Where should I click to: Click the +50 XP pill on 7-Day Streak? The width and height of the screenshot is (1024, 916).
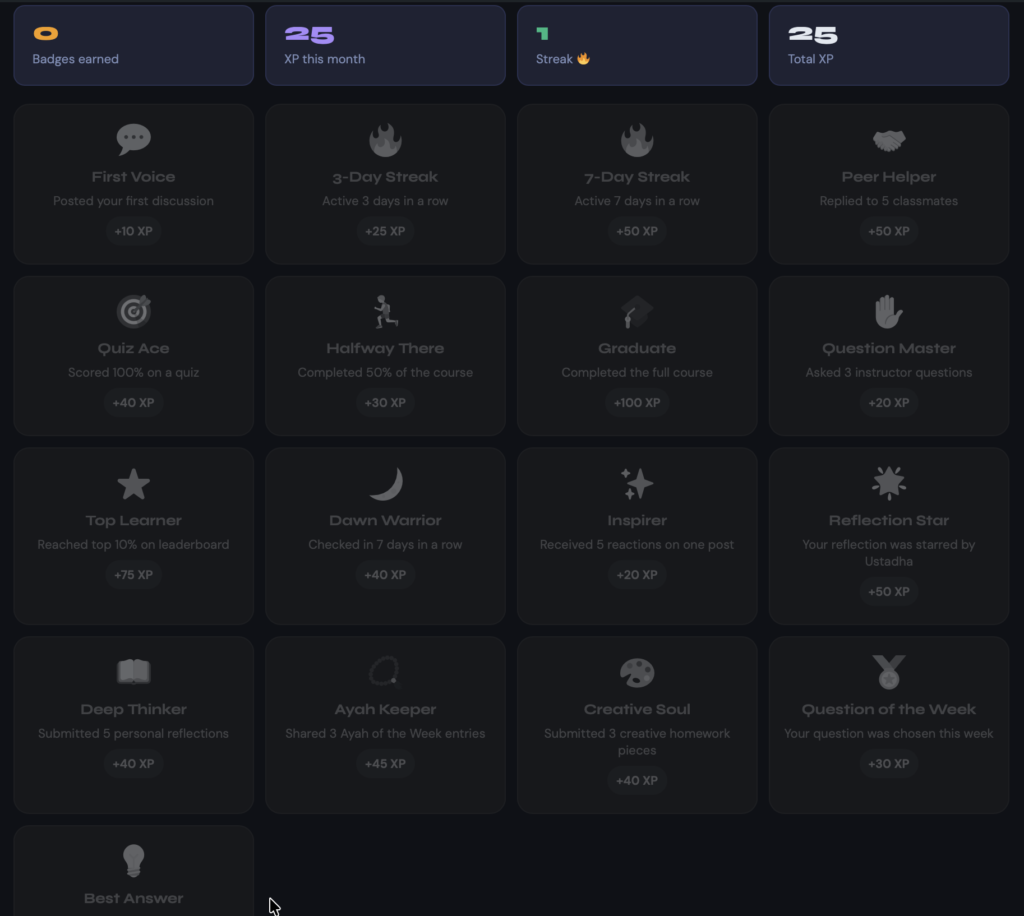(x=637, y=231)
